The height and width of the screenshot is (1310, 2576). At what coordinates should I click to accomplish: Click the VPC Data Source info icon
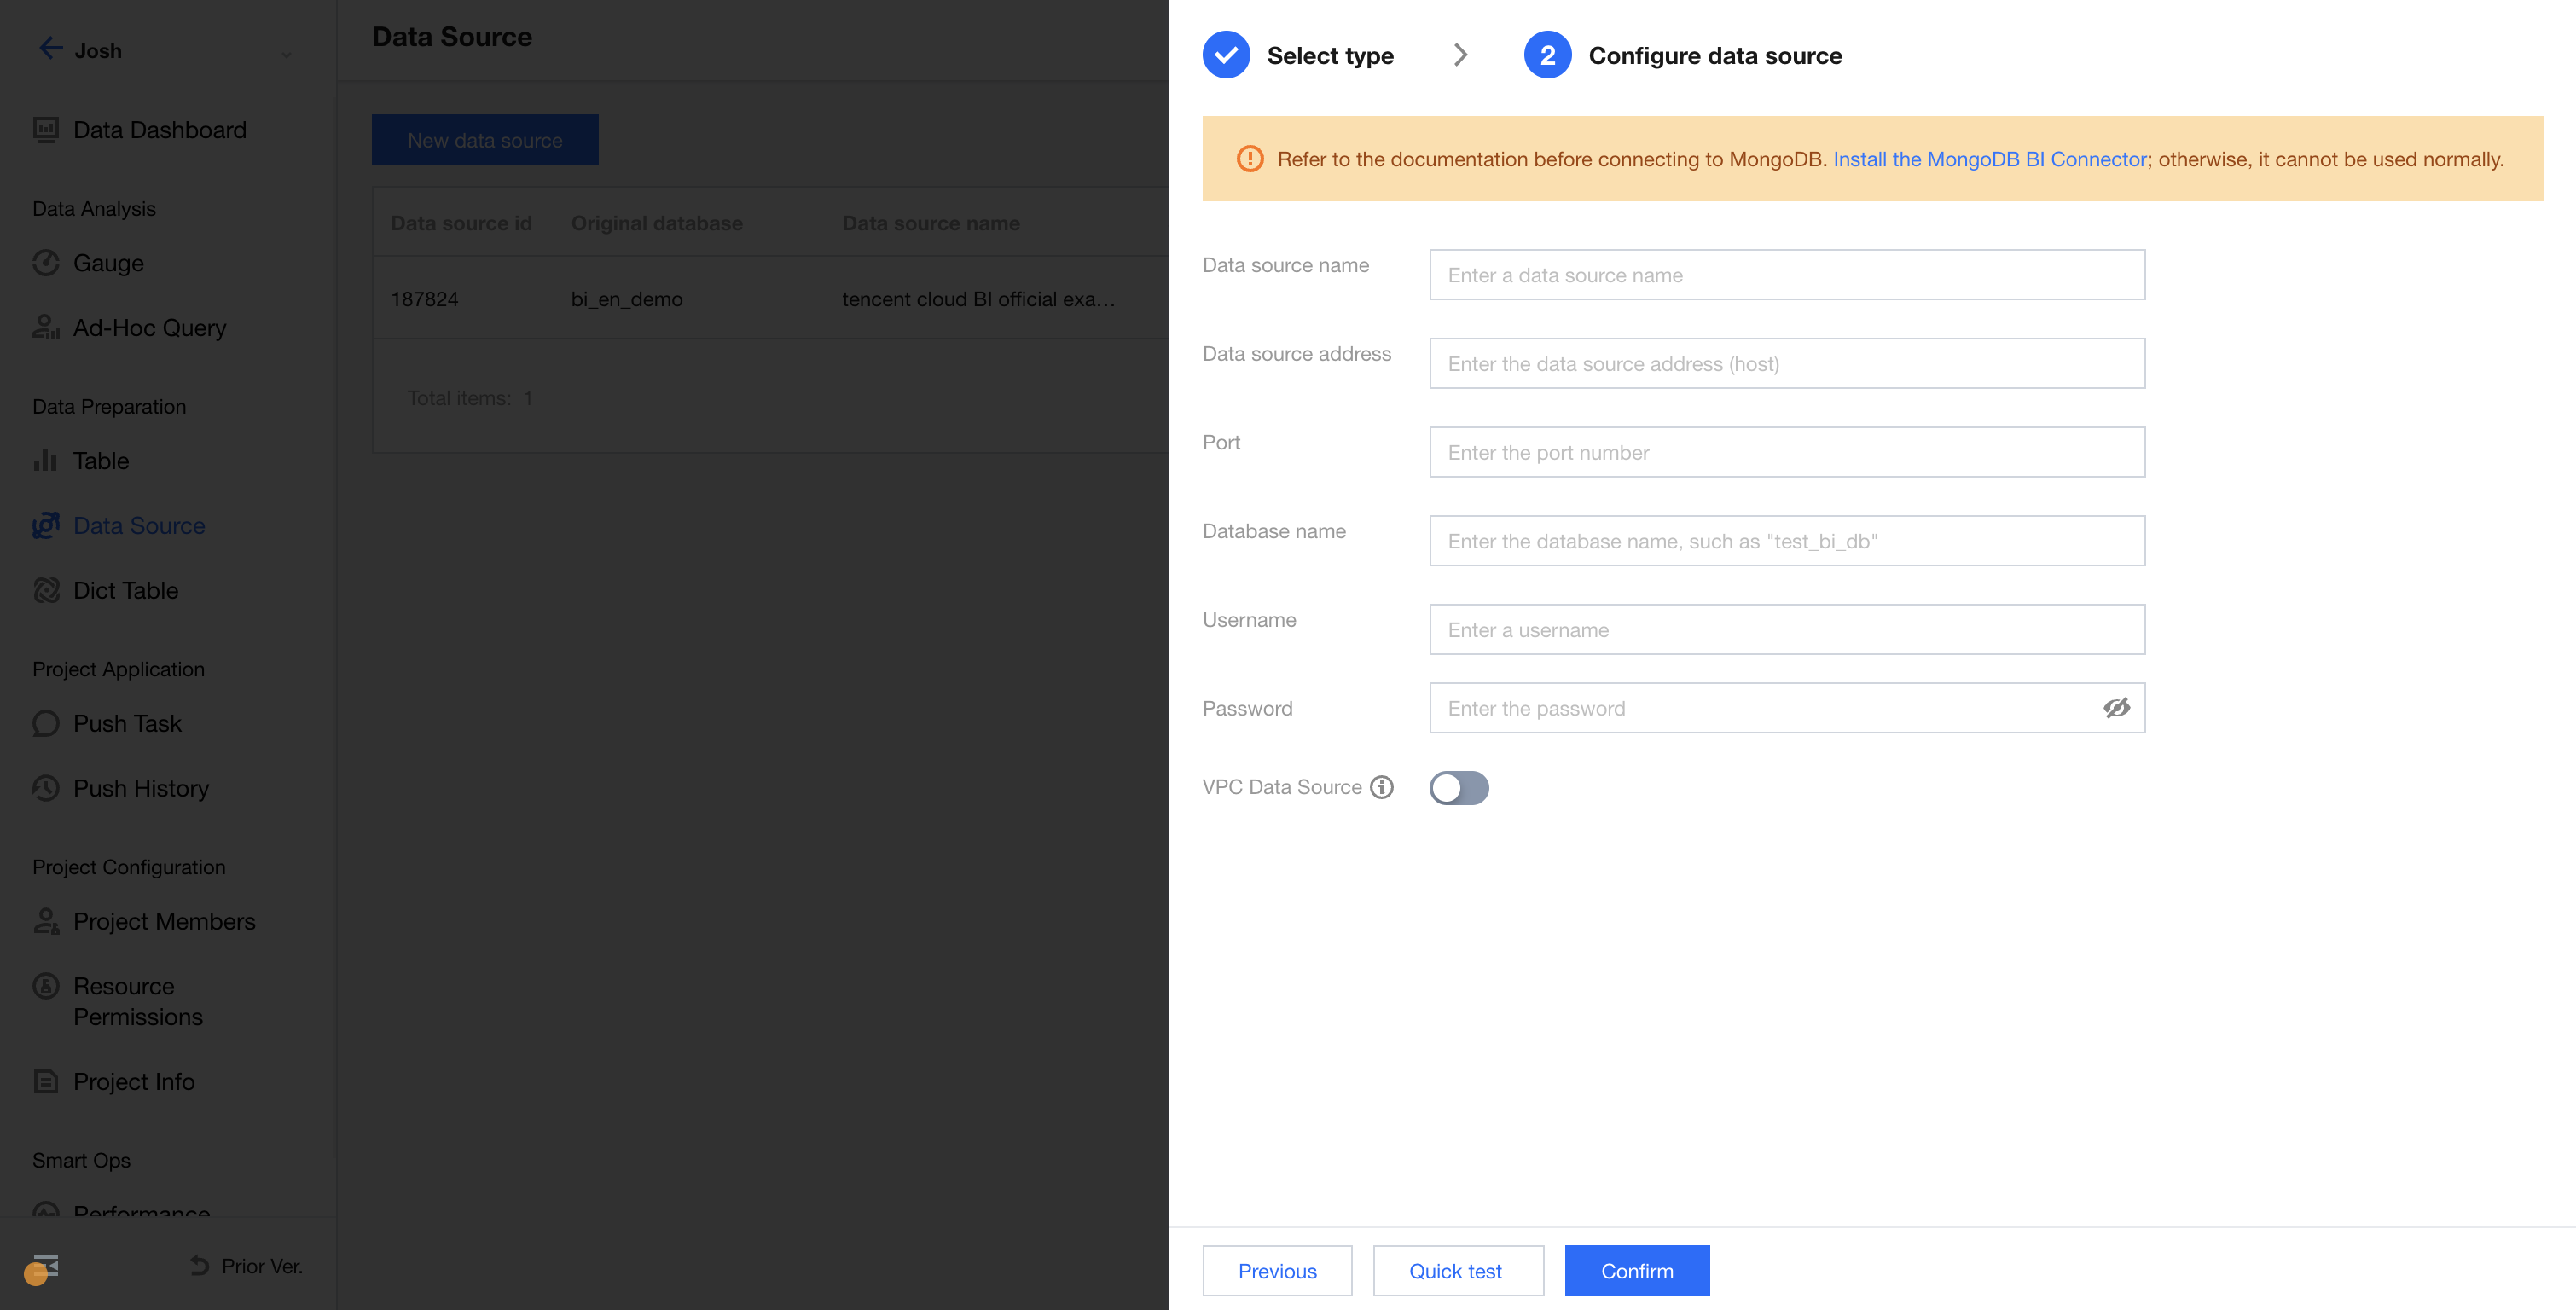(1381, 787)
